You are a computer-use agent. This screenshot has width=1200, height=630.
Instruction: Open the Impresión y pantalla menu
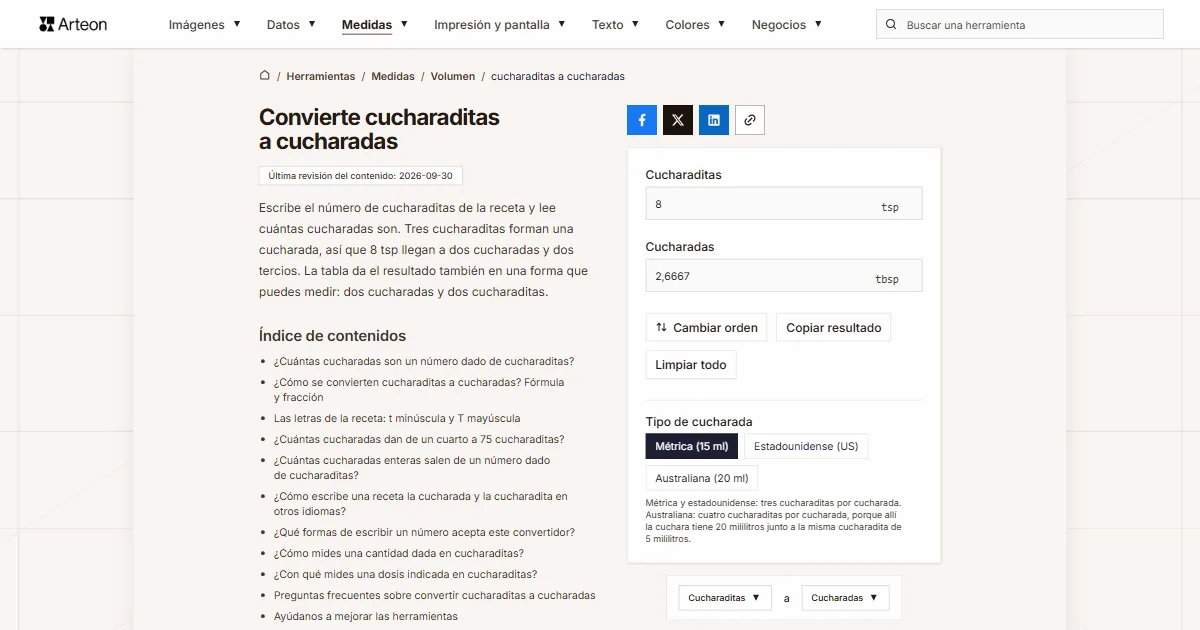click(500, 25)
